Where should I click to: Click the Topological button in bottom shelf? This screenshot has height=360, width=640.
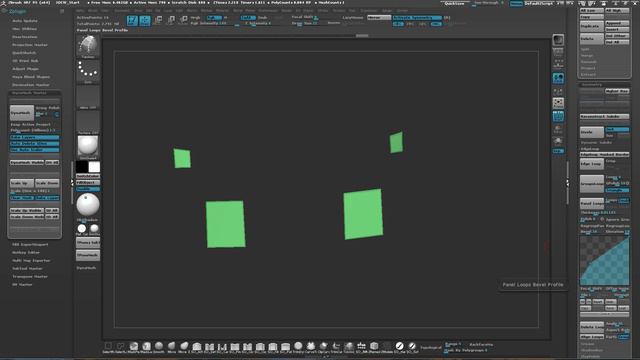coord(431,348)
